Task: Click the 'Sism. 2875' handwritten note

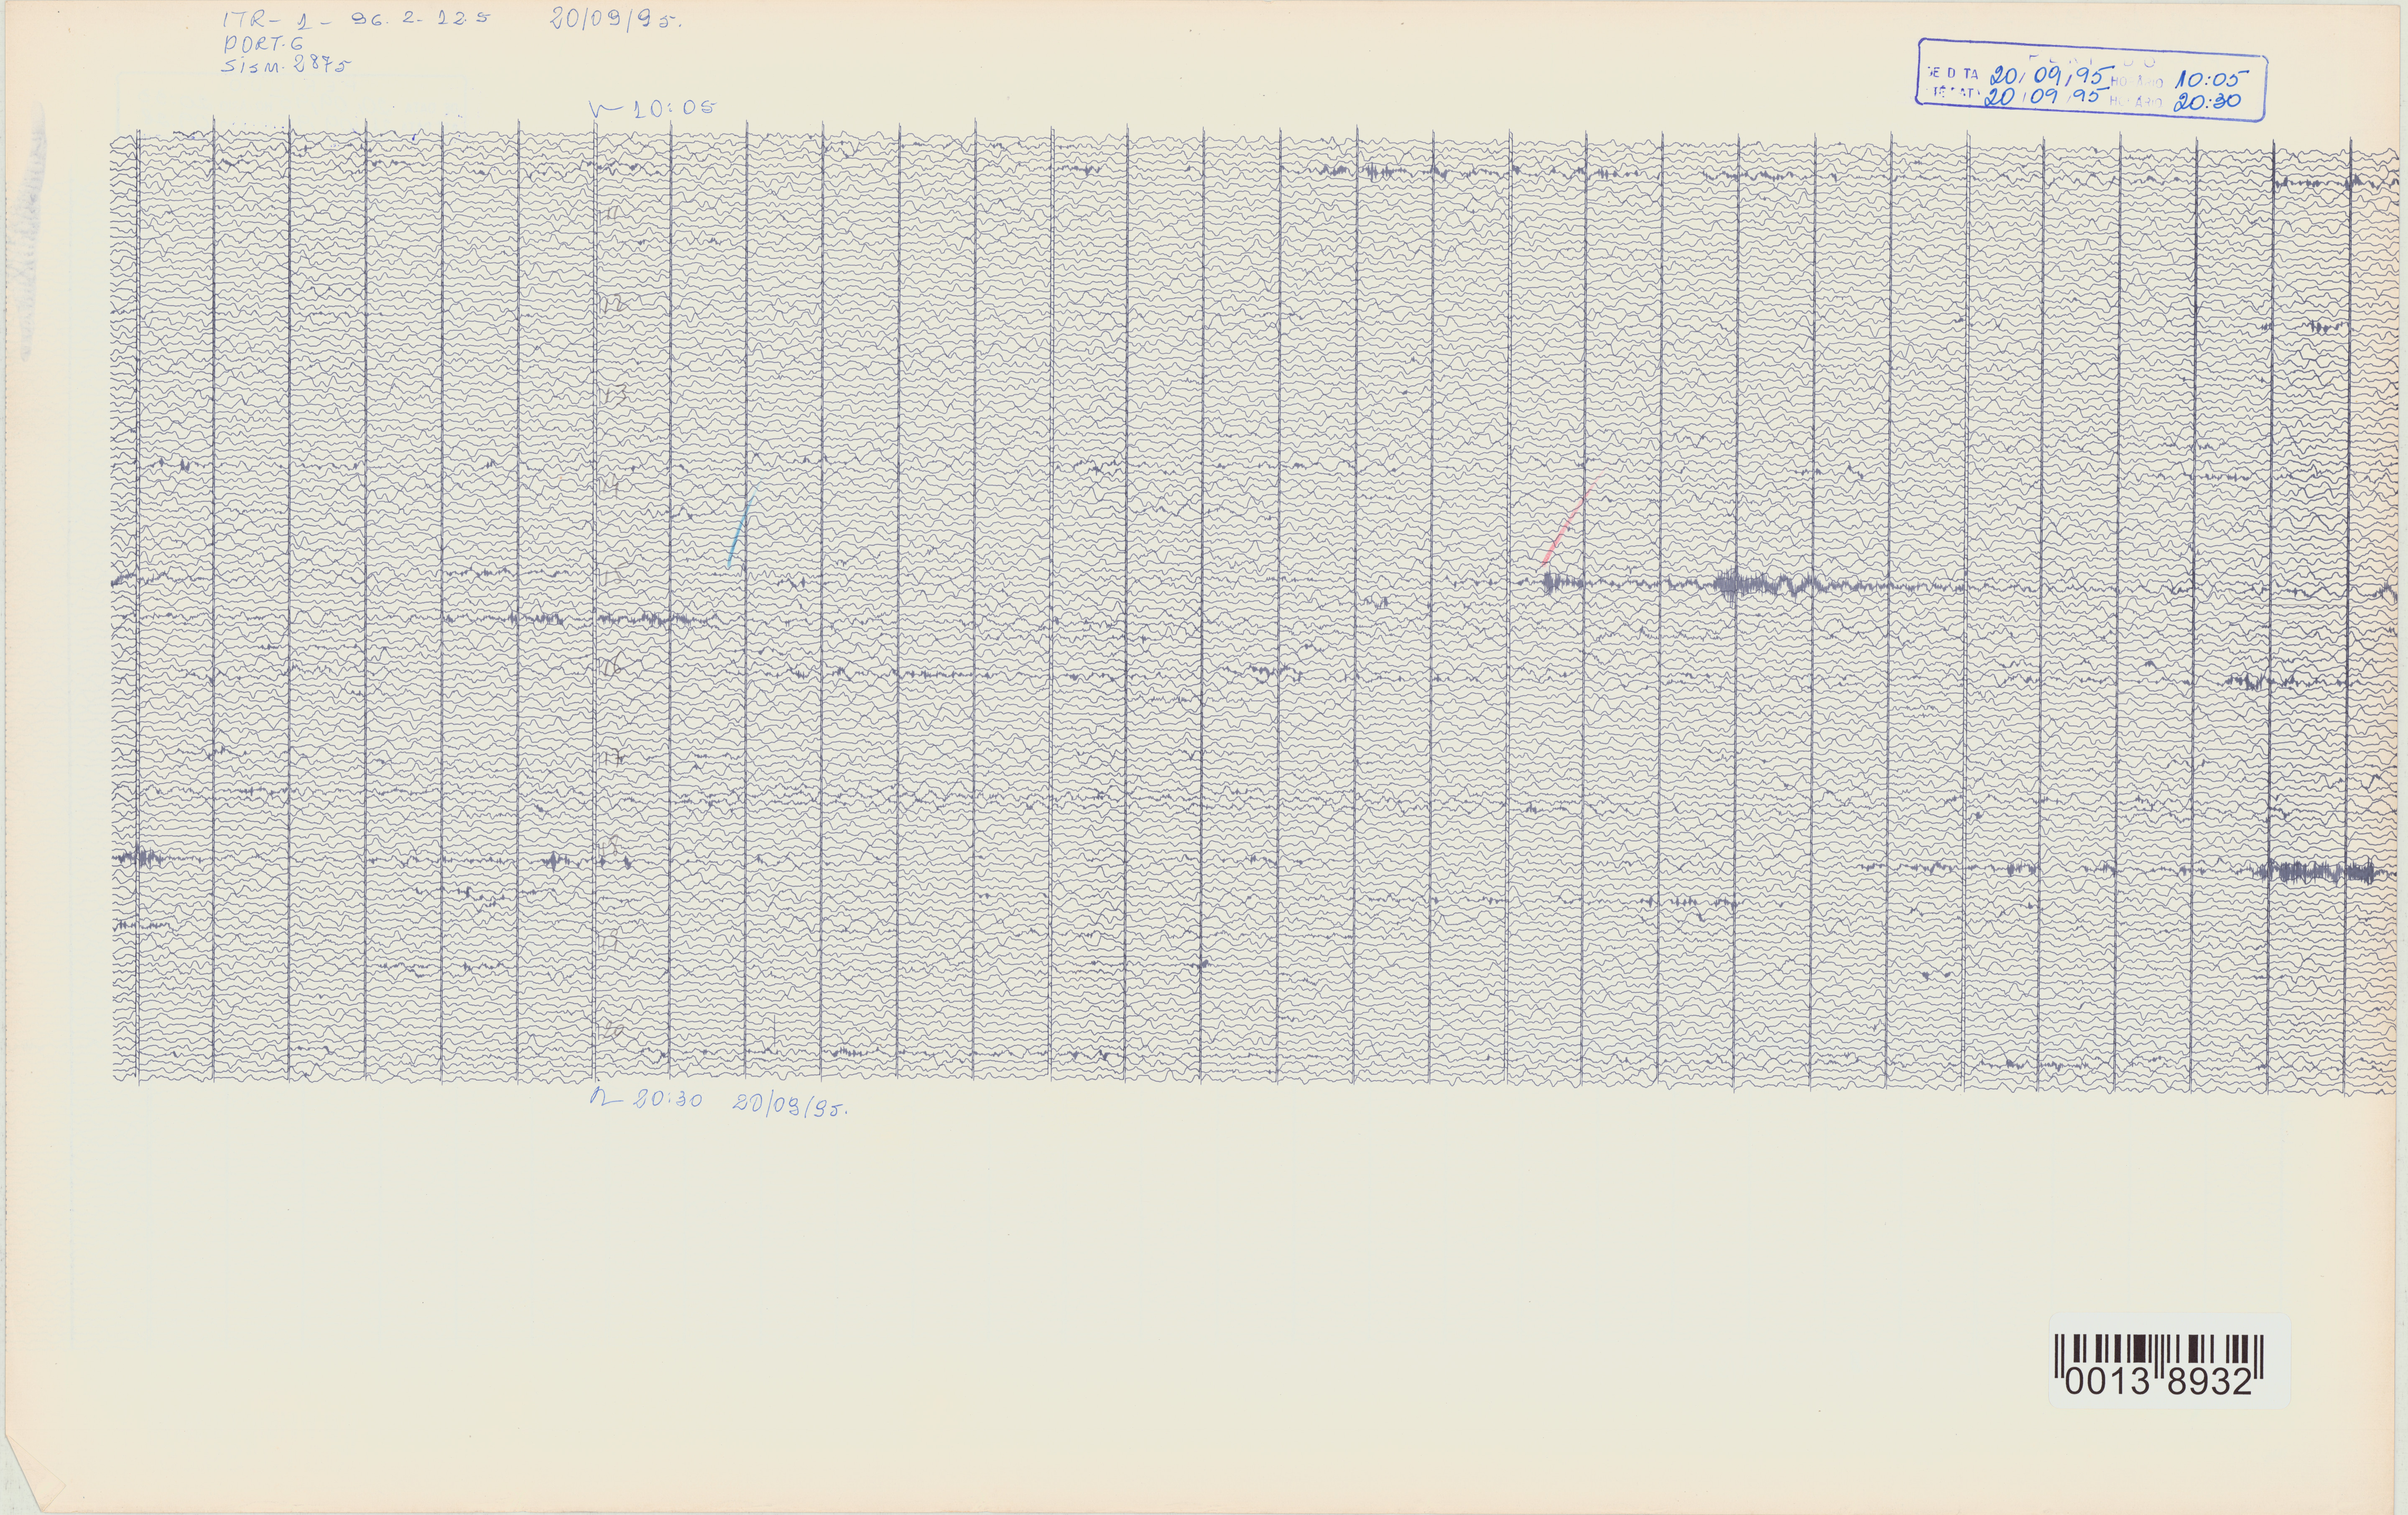Action: click(x=286, y=64)
